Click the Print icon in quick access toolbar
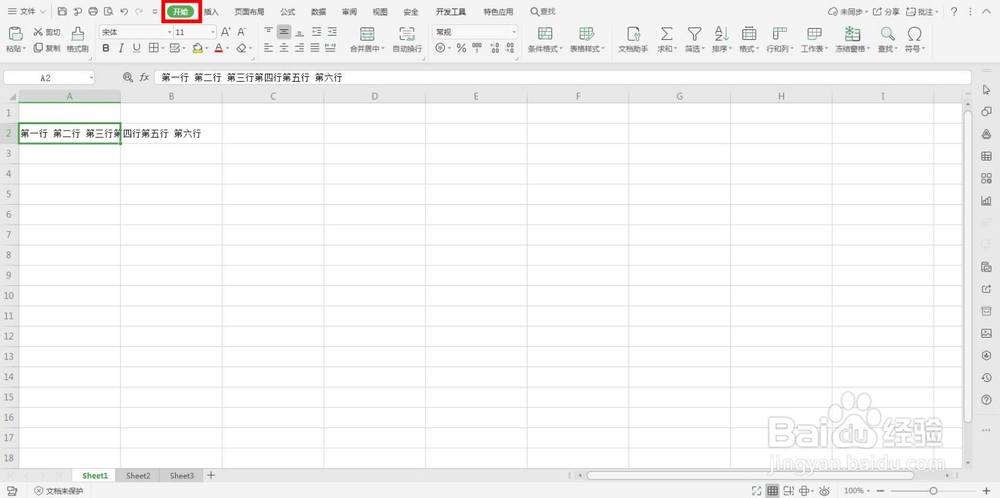Viewport: 1000px width, 498px height. pyautogui.click(x=93, y=11)
